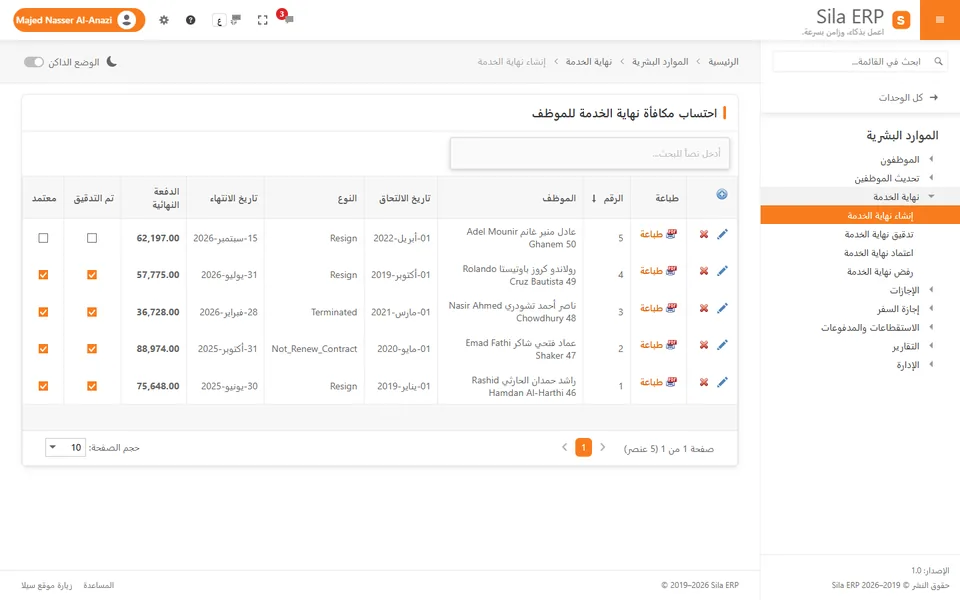Toggle fullscreen mode icon
The image size is (960, 600).
(263, 20)
